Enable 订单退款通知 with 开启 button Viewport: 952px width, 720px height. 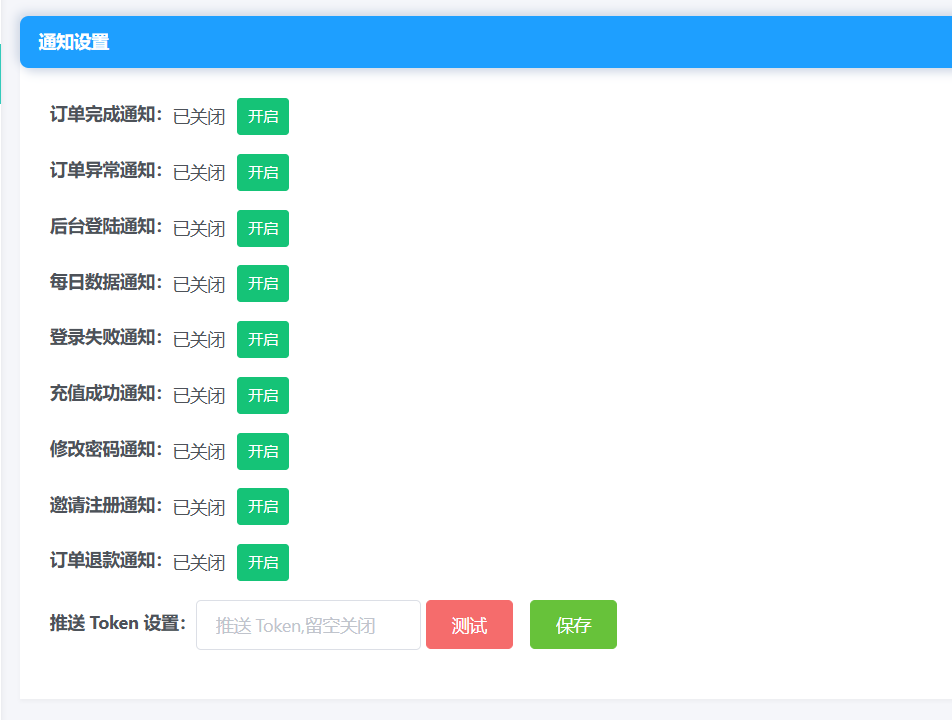click(262, 562)
